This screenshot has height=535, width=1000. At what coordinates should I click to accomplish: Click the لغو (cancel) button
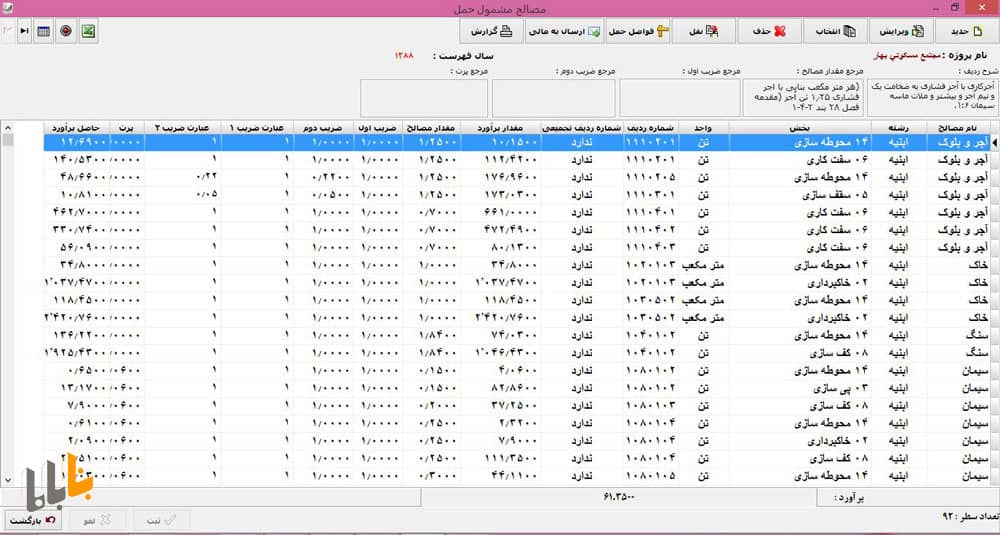tap(97, 520)
